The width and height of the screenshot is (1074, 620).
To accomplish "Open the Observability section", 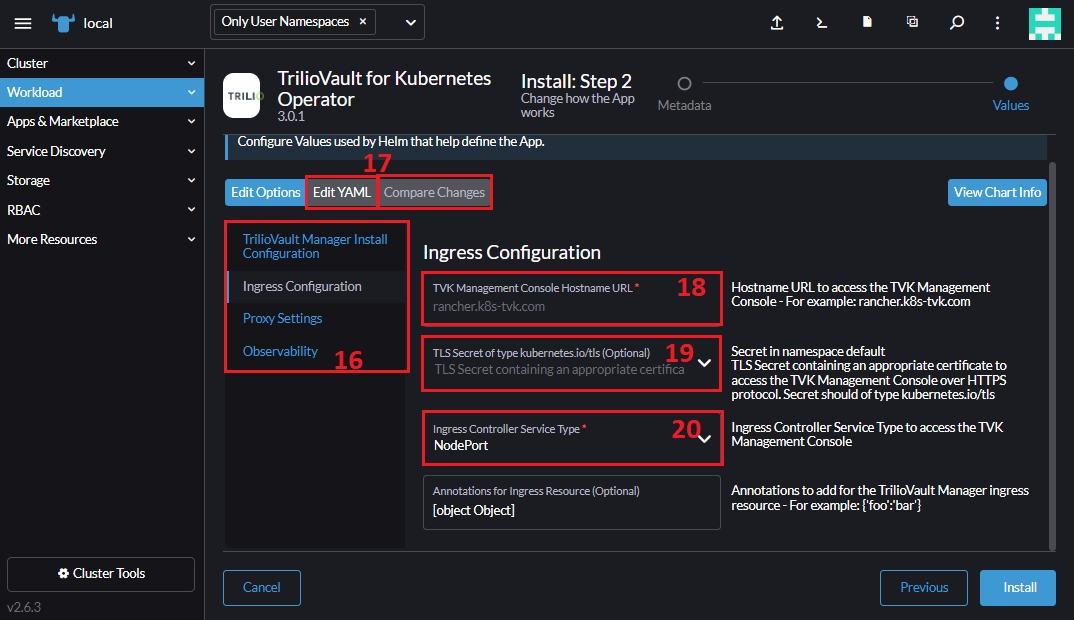I will tap(280, 351).
